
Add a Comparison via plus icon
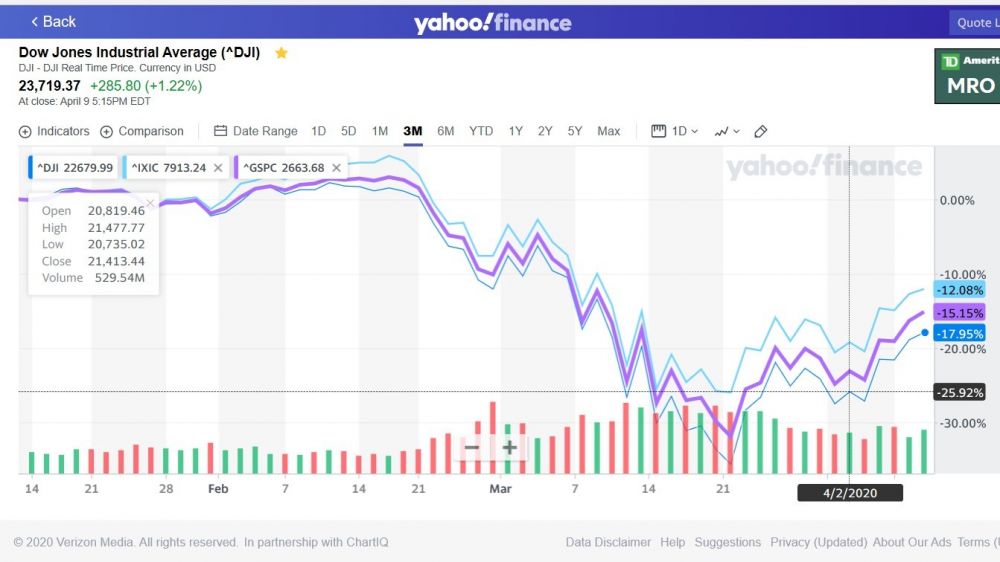click(107, 131)
